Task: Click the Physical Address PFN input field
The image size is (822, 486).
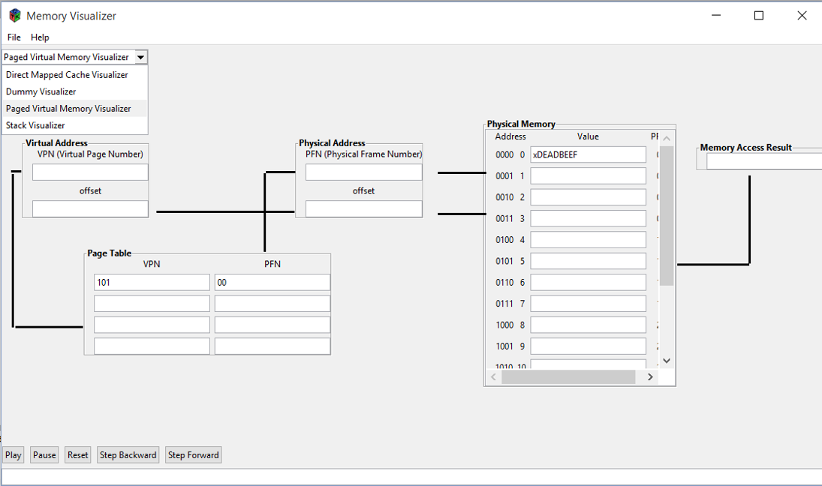Action: click(x=363, y=173)
